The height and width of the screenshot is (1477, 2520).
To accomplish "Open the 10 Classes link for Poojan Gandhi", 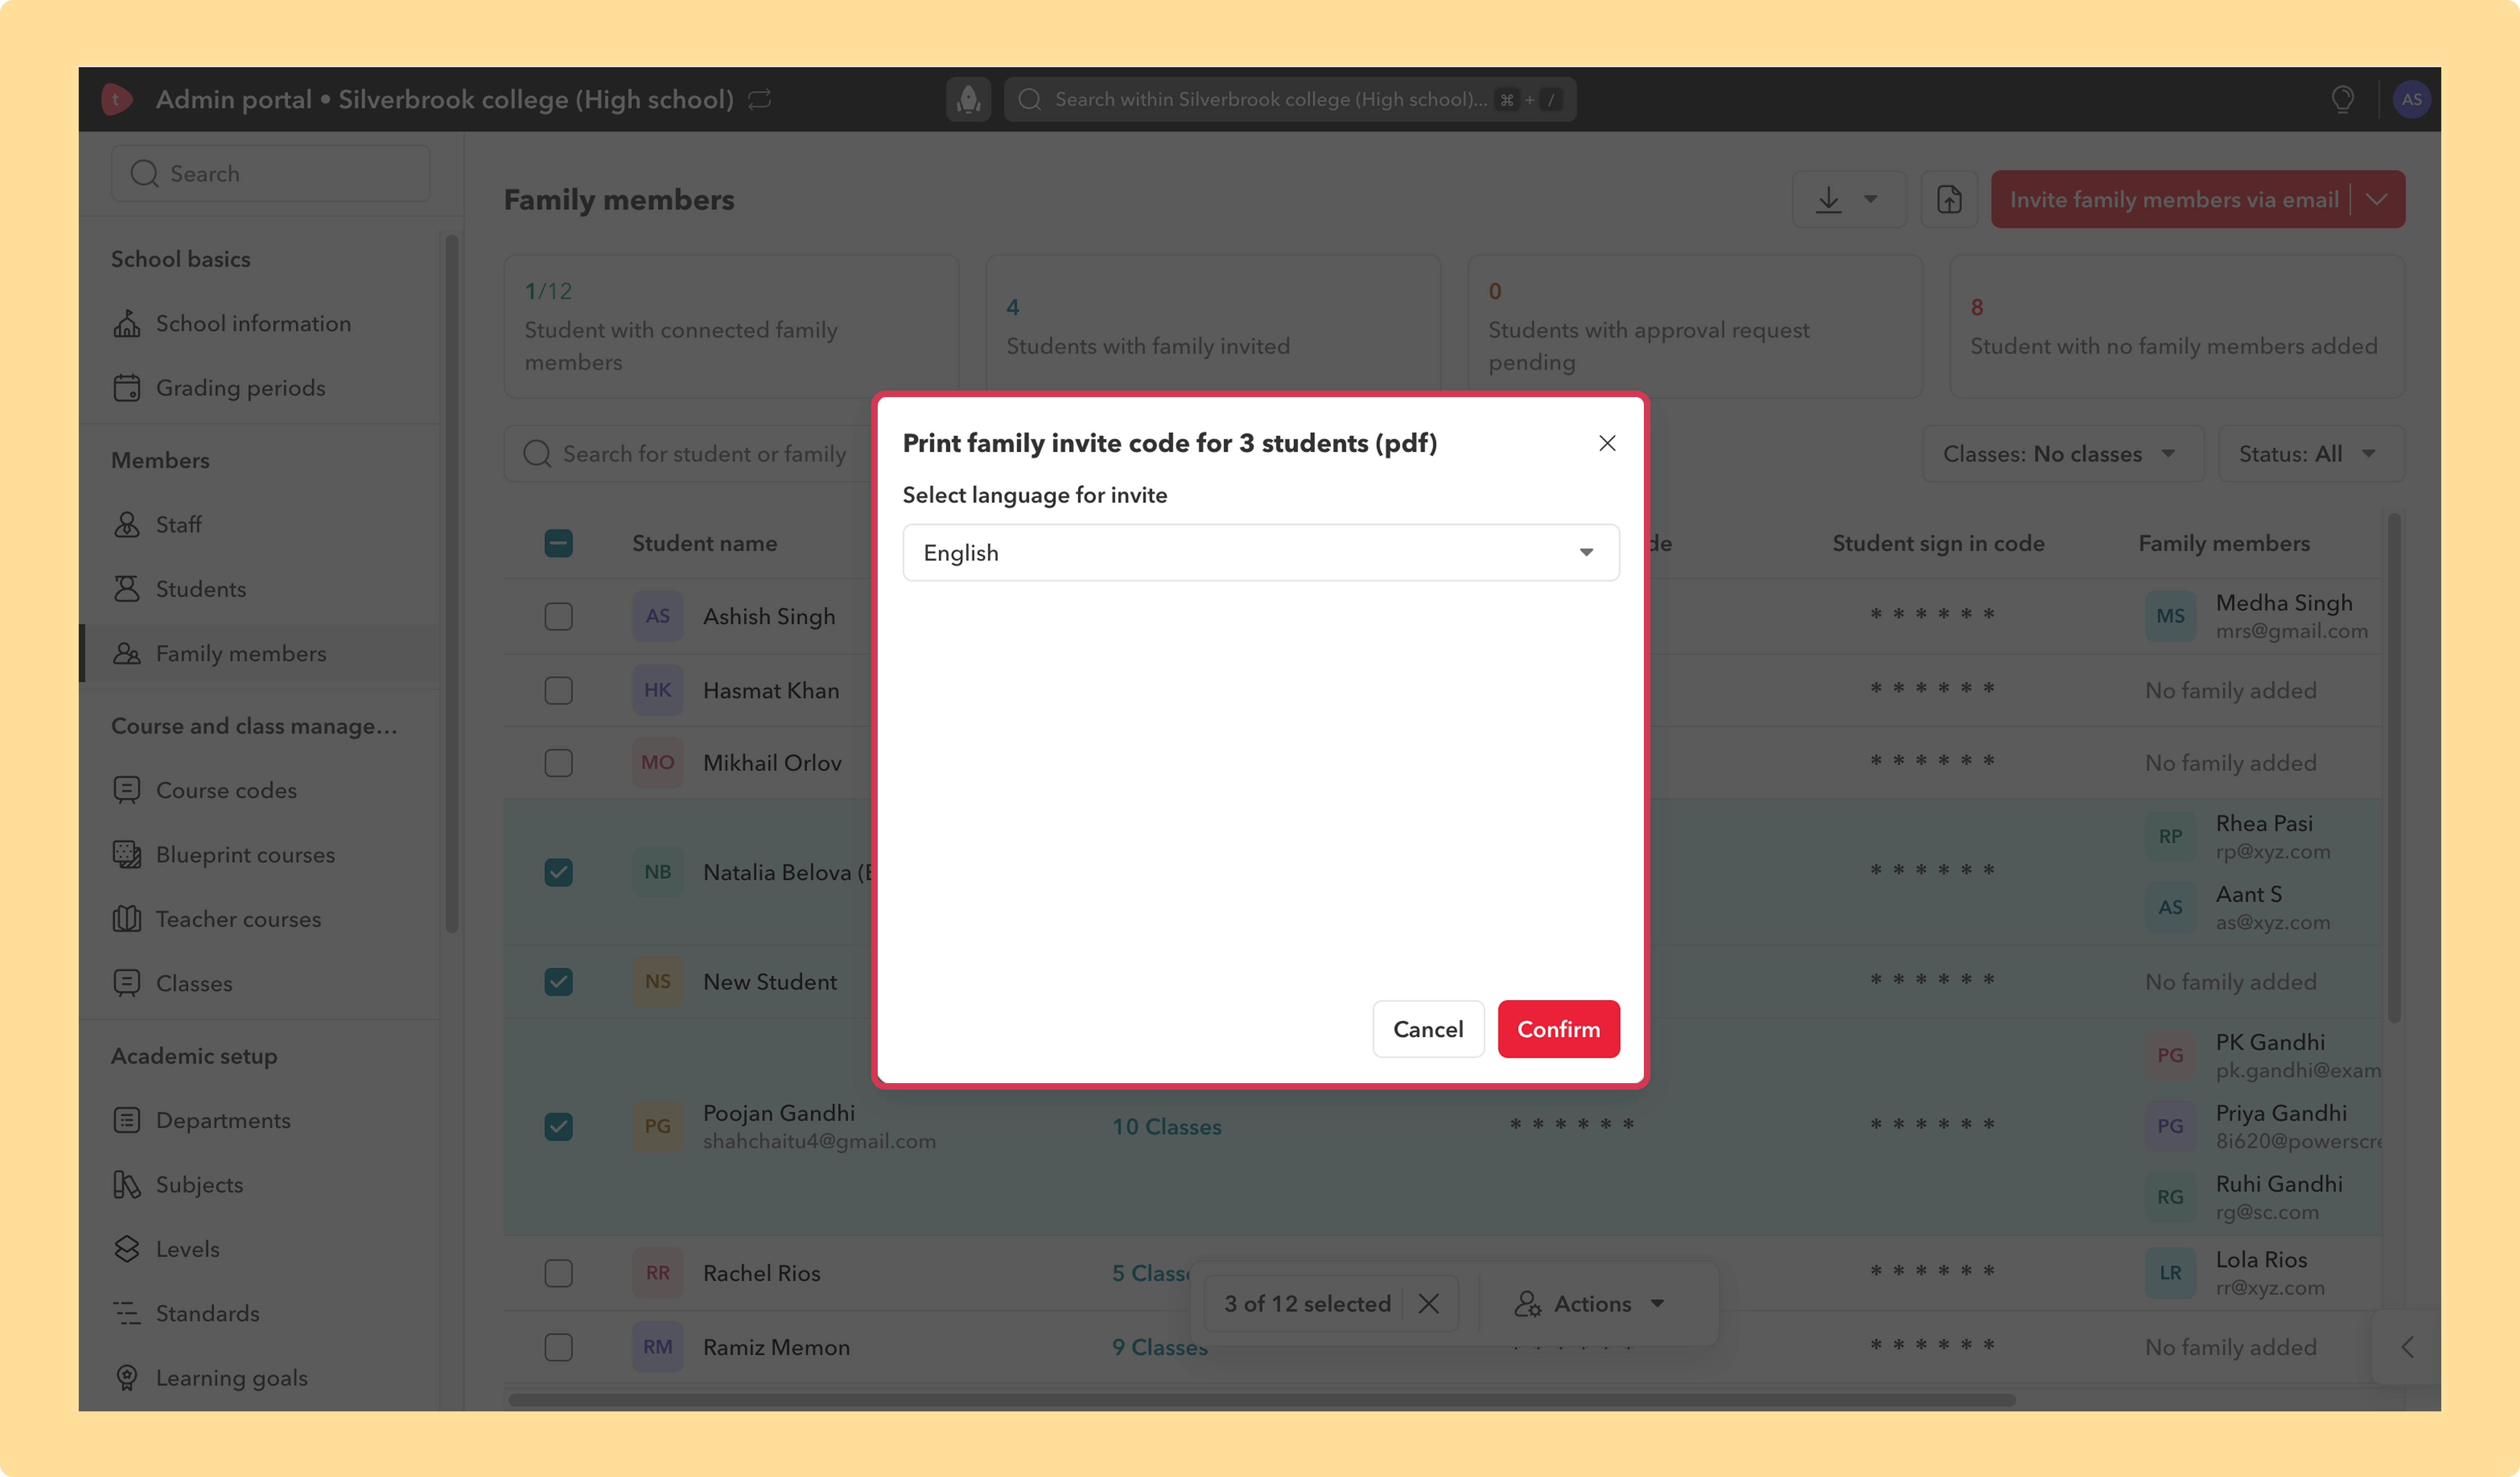I will (1167, 1127).
